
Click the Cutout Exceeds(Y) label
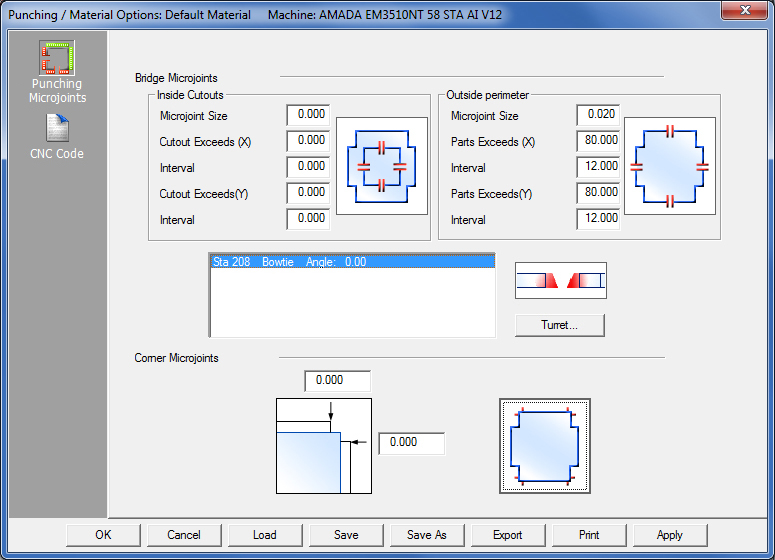pos(204,194)
